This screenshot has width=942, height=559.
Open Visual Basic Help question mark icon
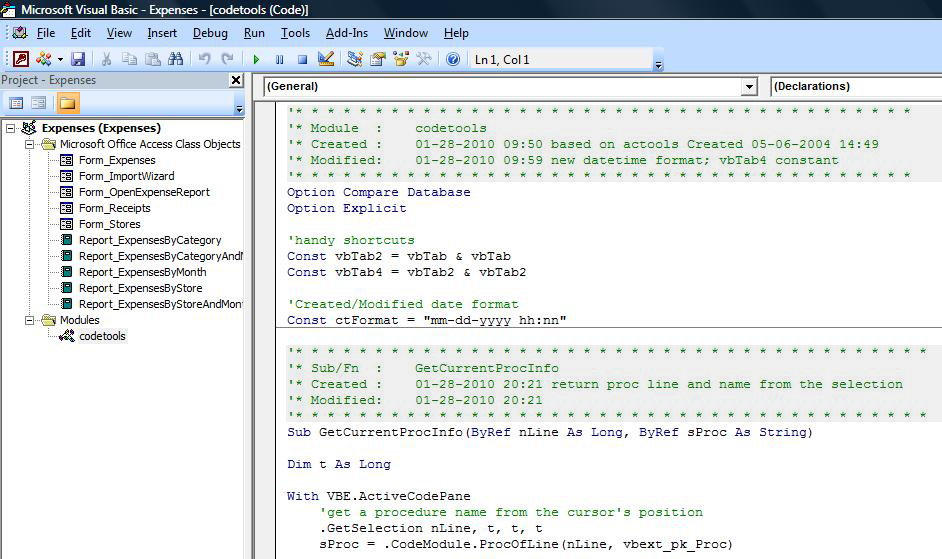point(453,59)
